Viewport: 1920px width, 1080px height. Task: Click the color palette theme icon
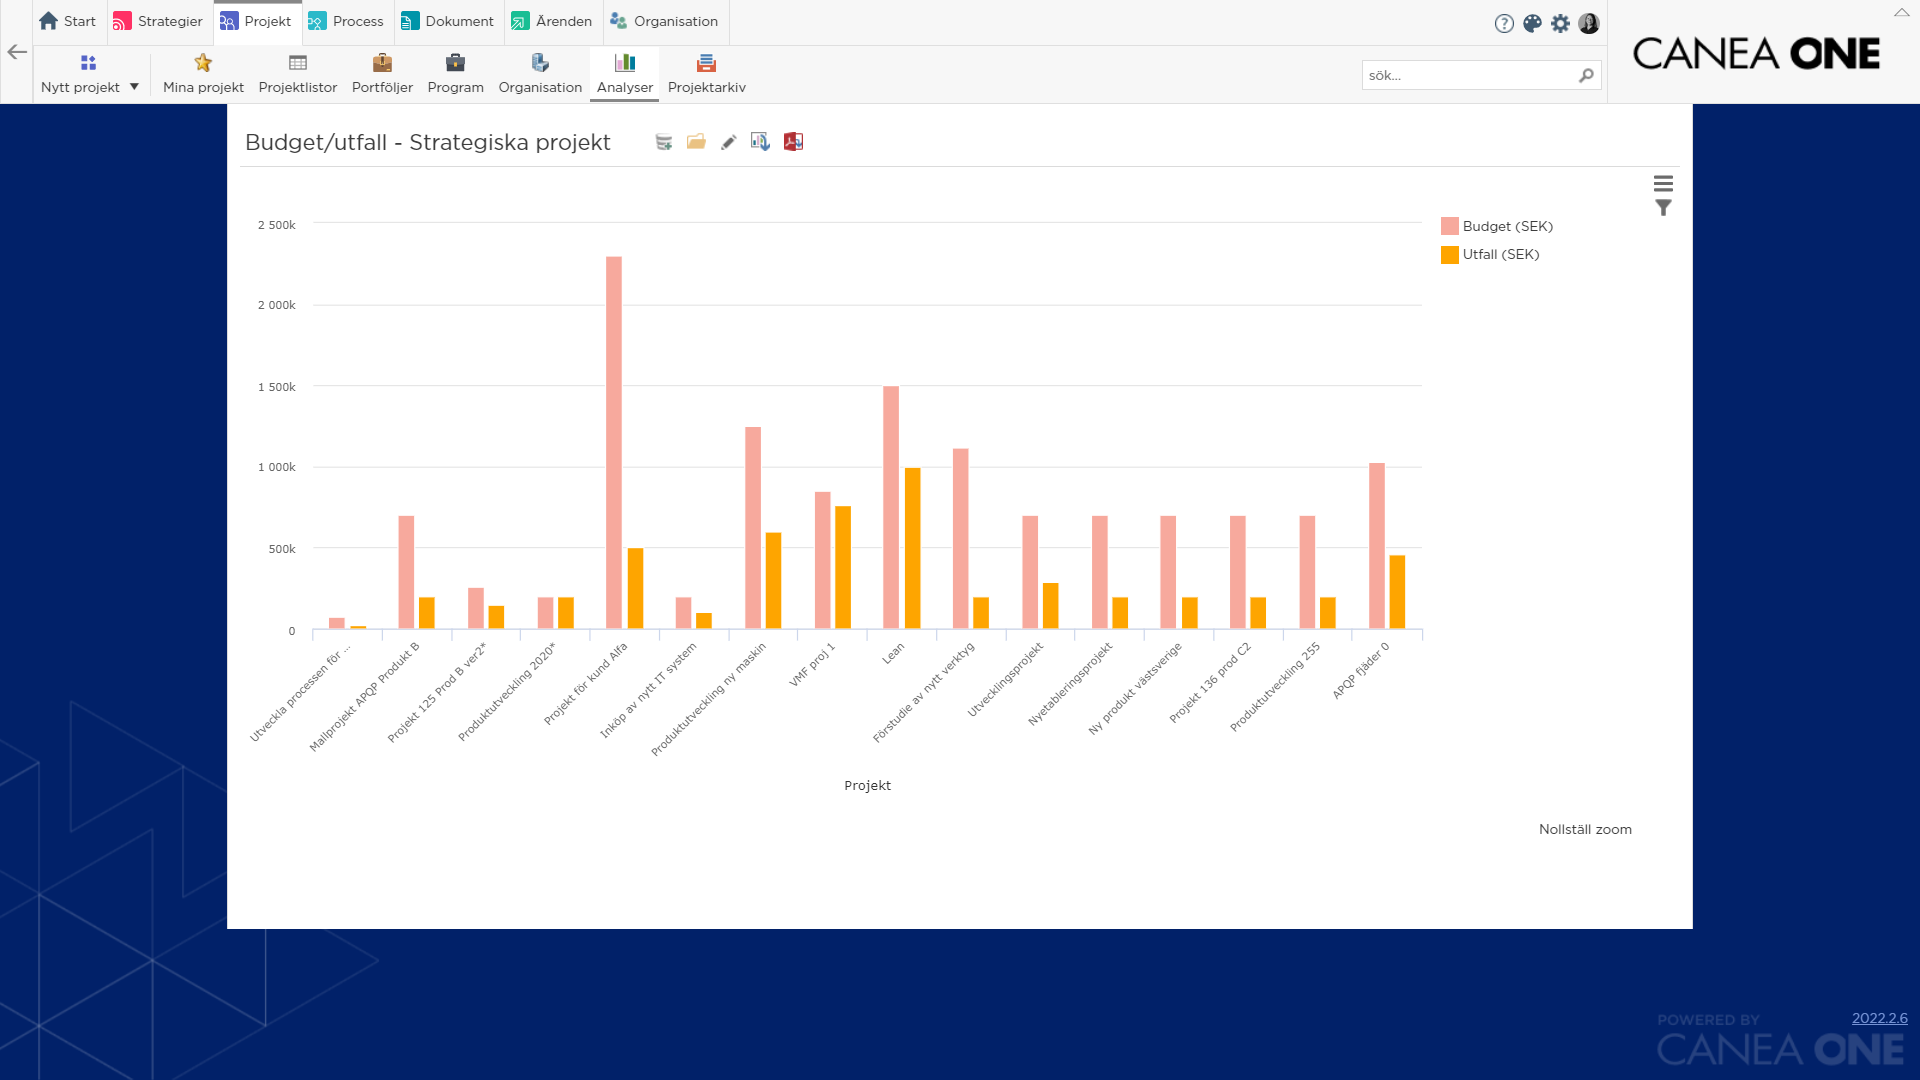pyautogui.click(x=1531, y=23)
